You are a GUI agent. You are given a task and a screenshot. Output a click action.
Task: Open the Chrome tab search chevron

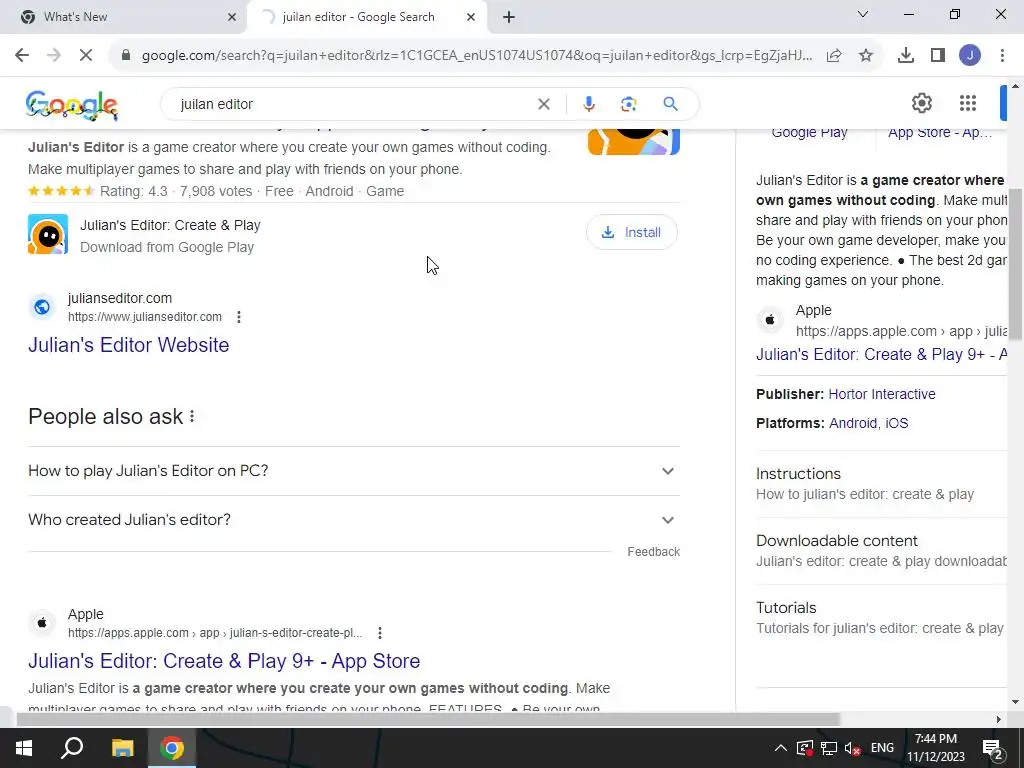tap(863, 14)
